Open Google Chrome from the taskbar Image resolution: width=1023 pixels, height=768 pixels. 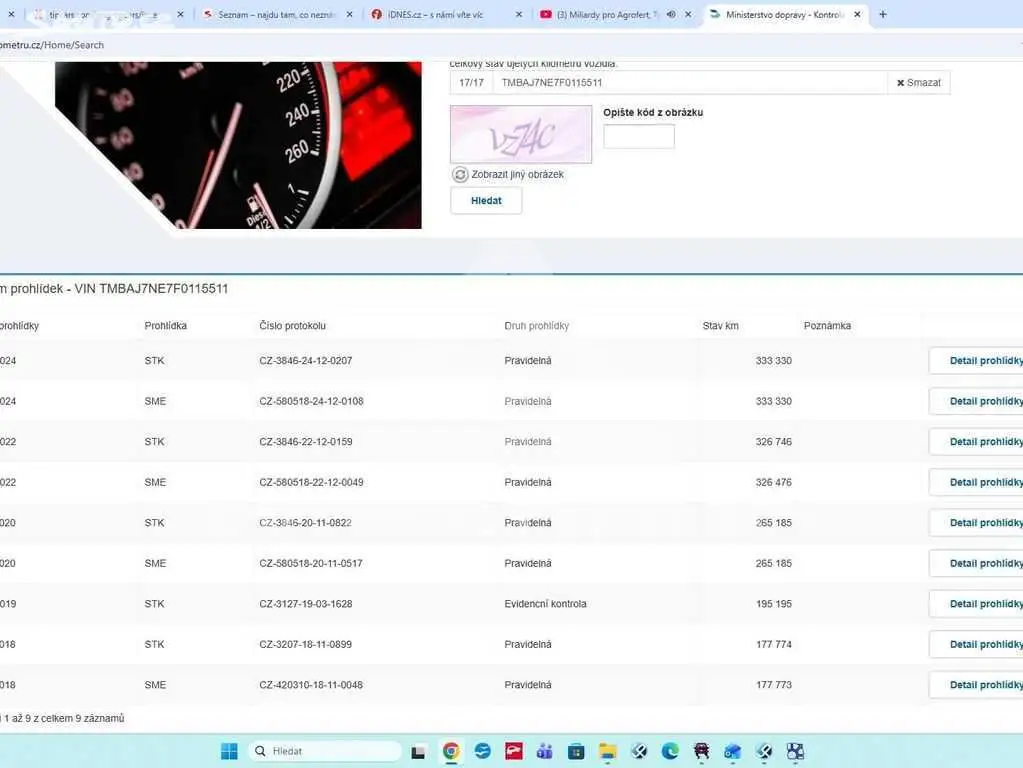coord(451,751)
